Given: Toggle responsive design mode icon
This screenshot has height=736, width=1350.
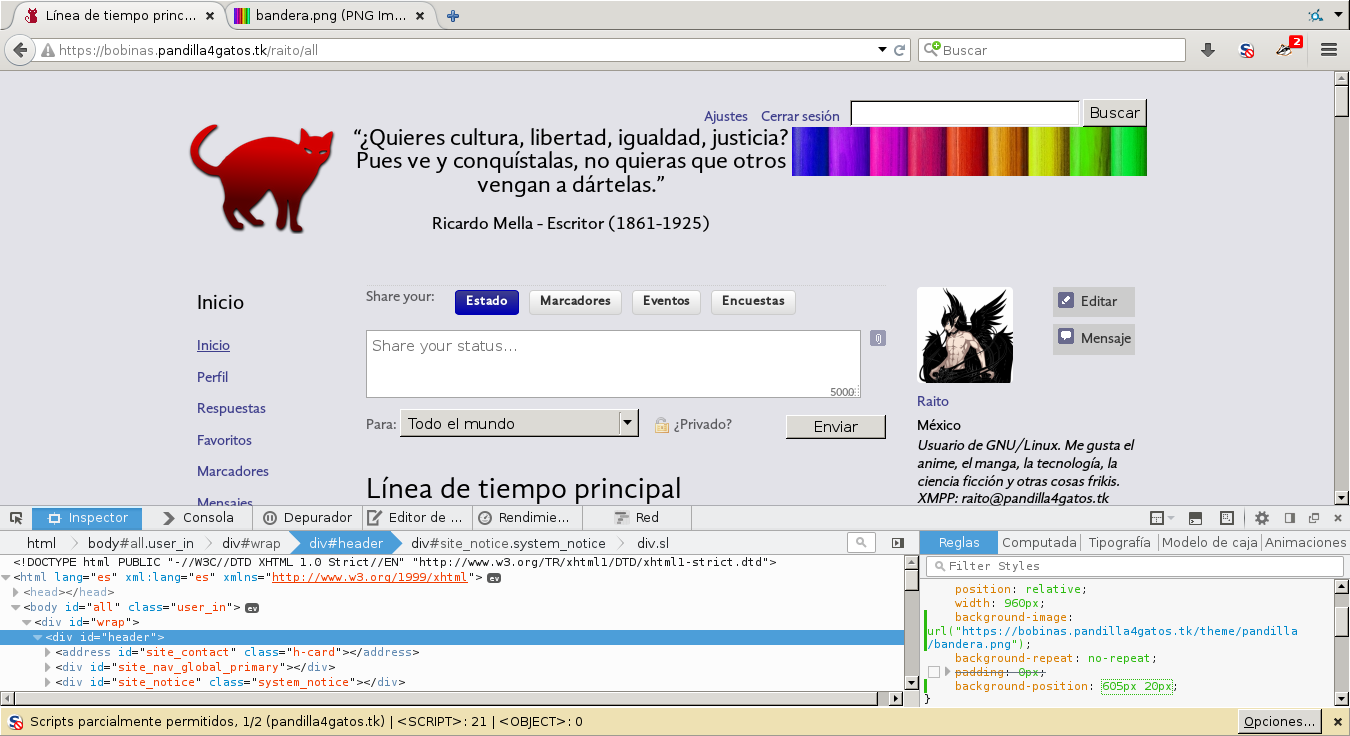Looking at the screenshot, I should coord(1226,518).
